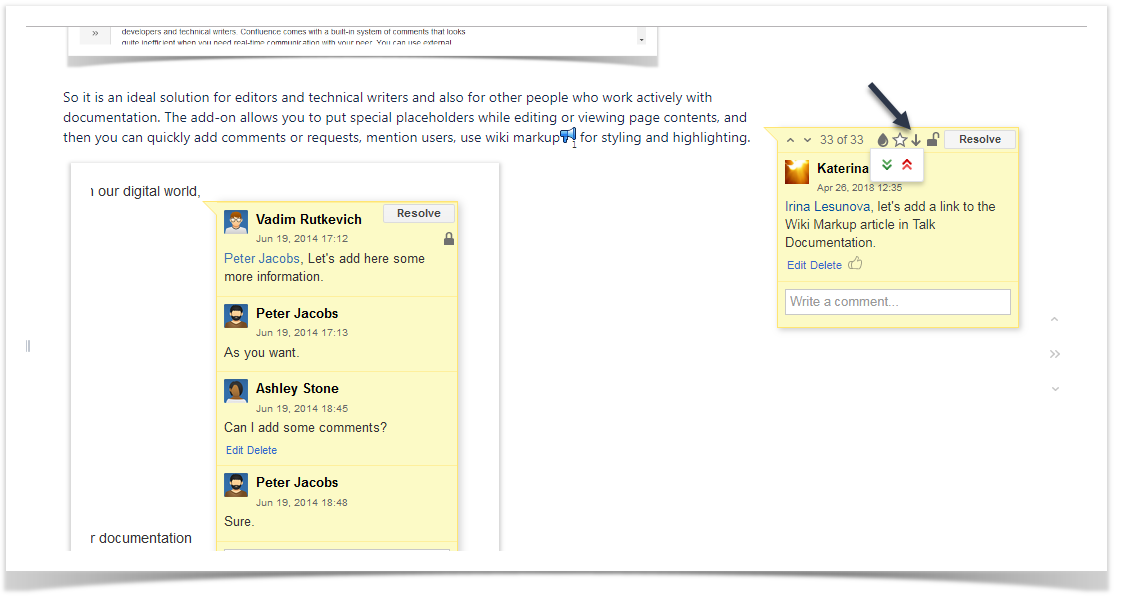
Task: Star the Katerina comment thread
Action: [x=899, y=140]
